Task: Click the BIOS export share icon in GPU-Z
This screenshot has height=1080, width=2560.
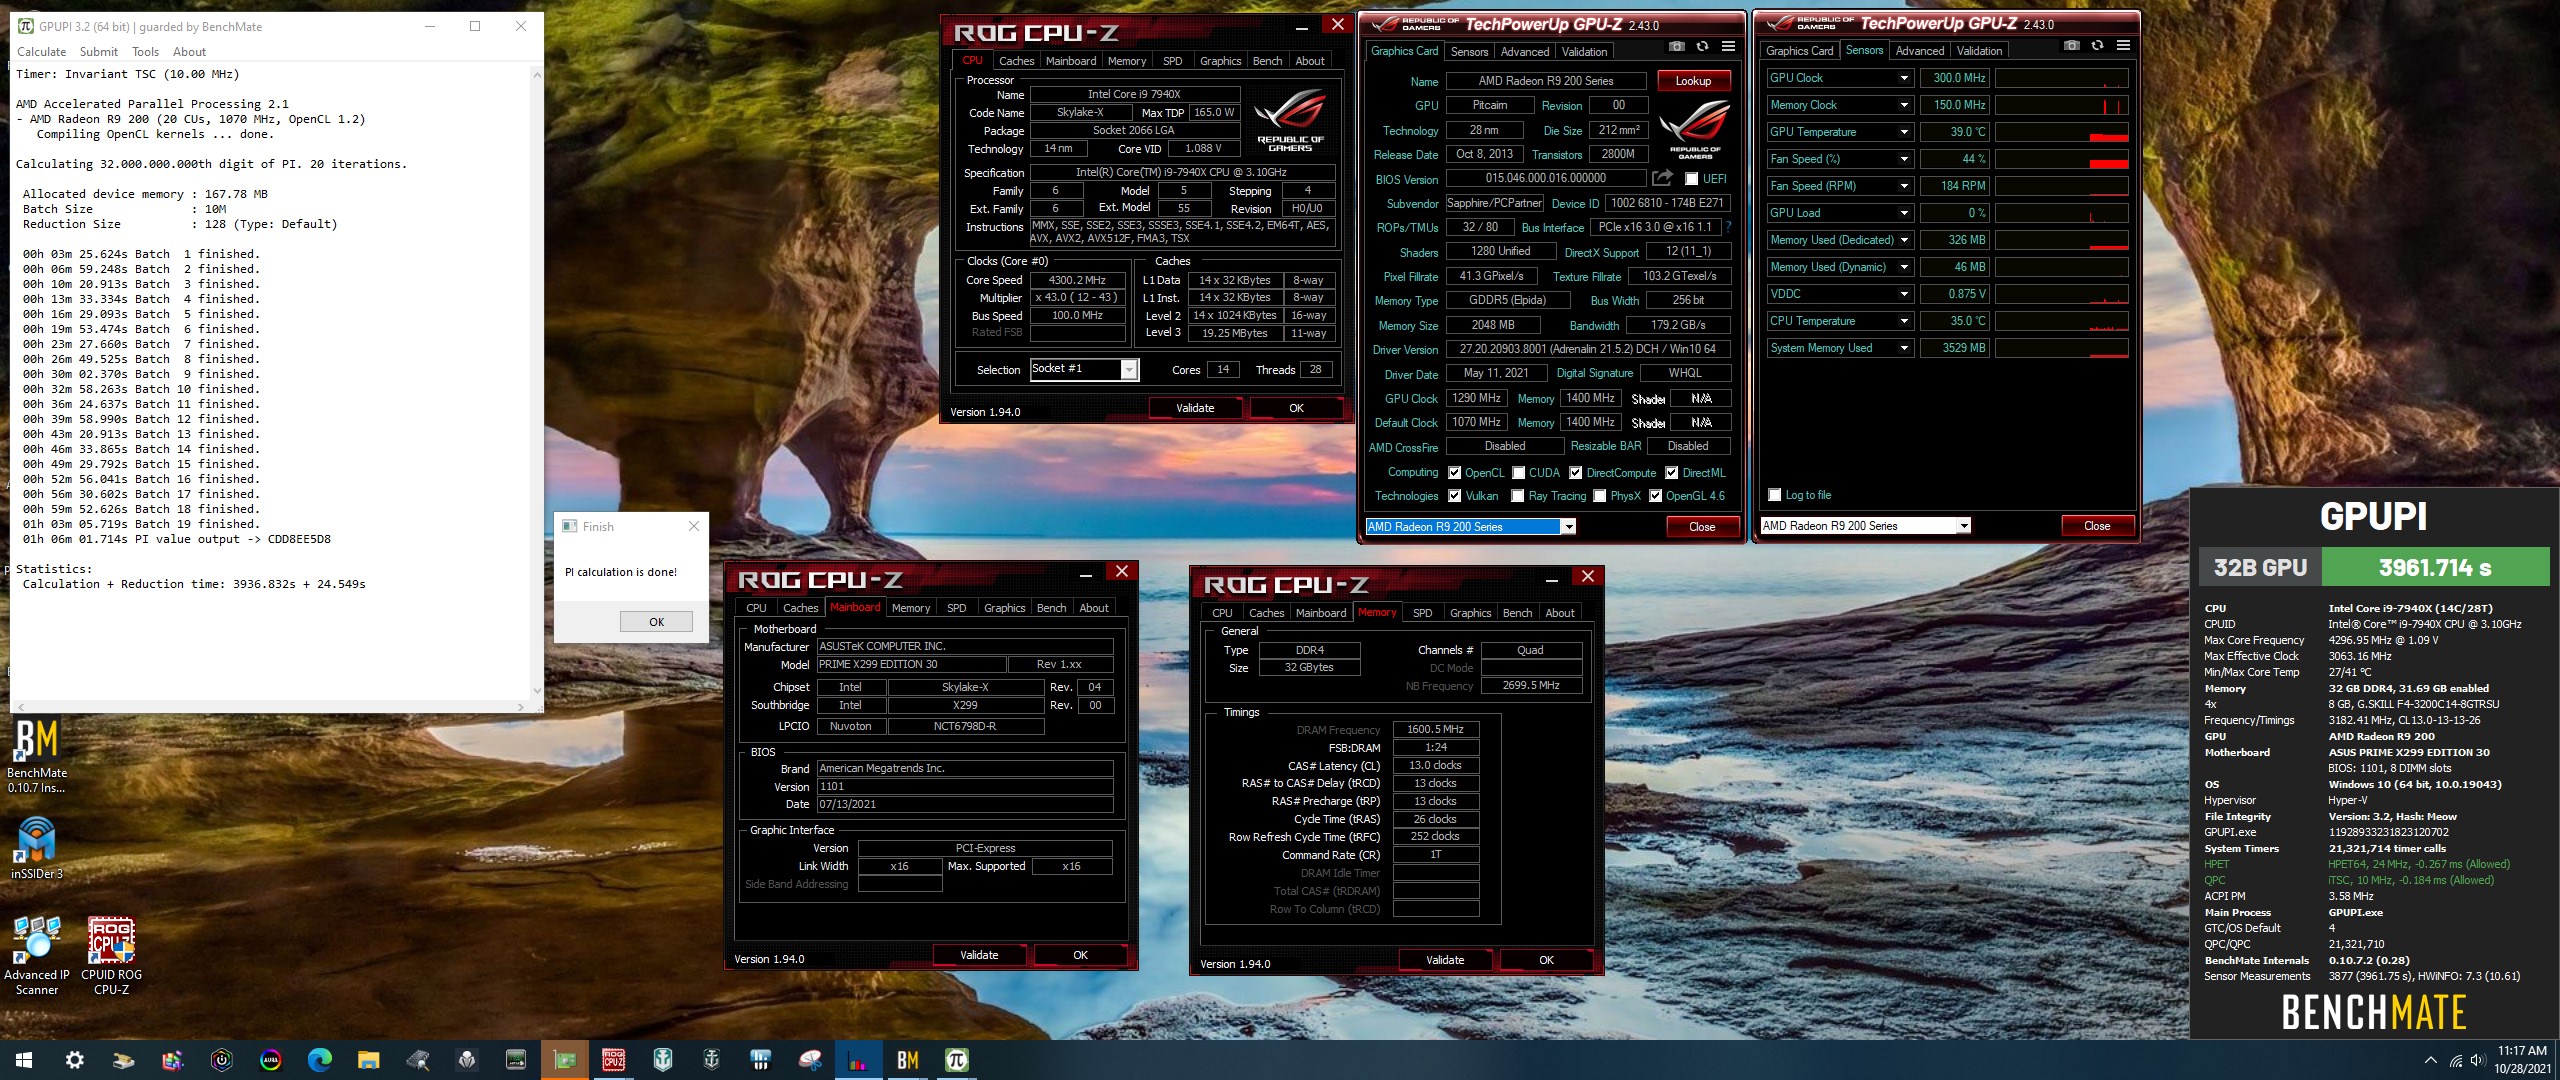Action: point(1662,178)
